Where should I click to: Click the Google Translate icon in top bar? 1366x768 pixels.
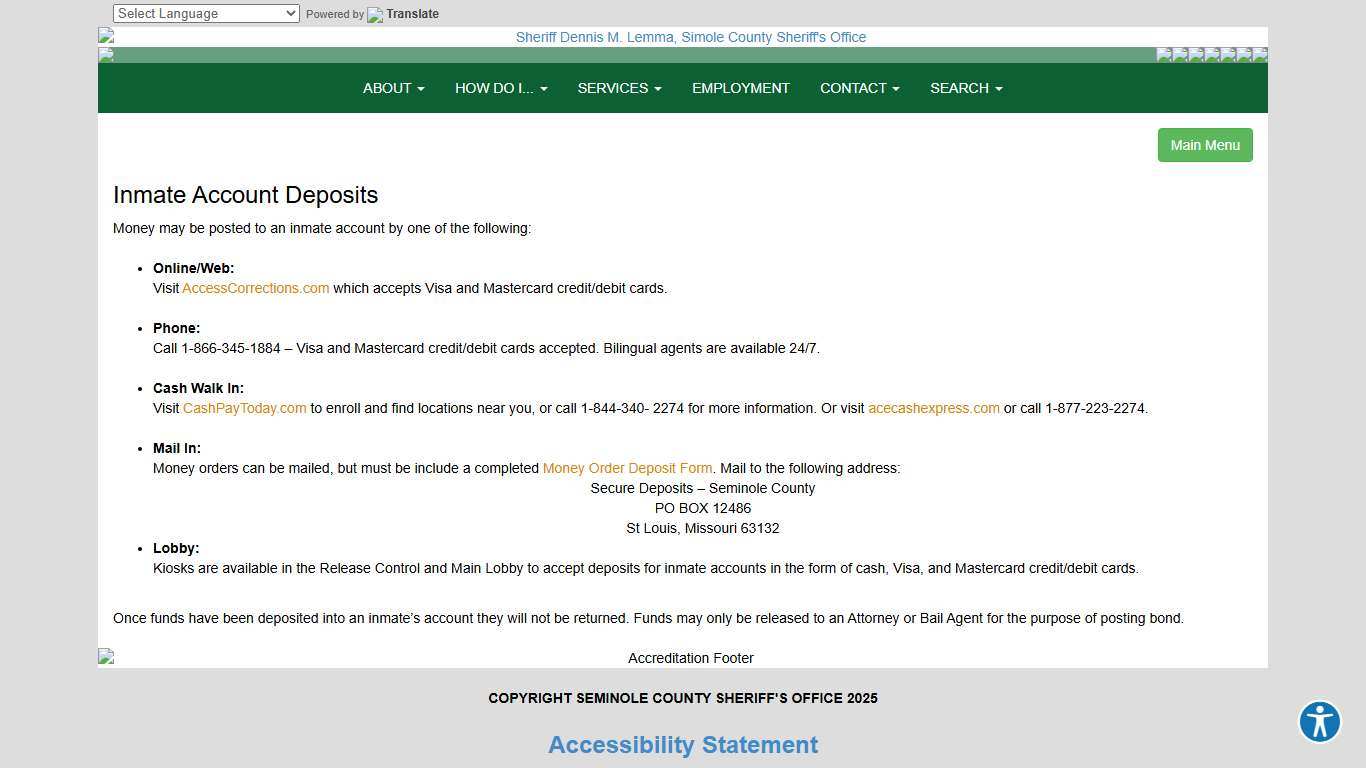click(374, 14)
